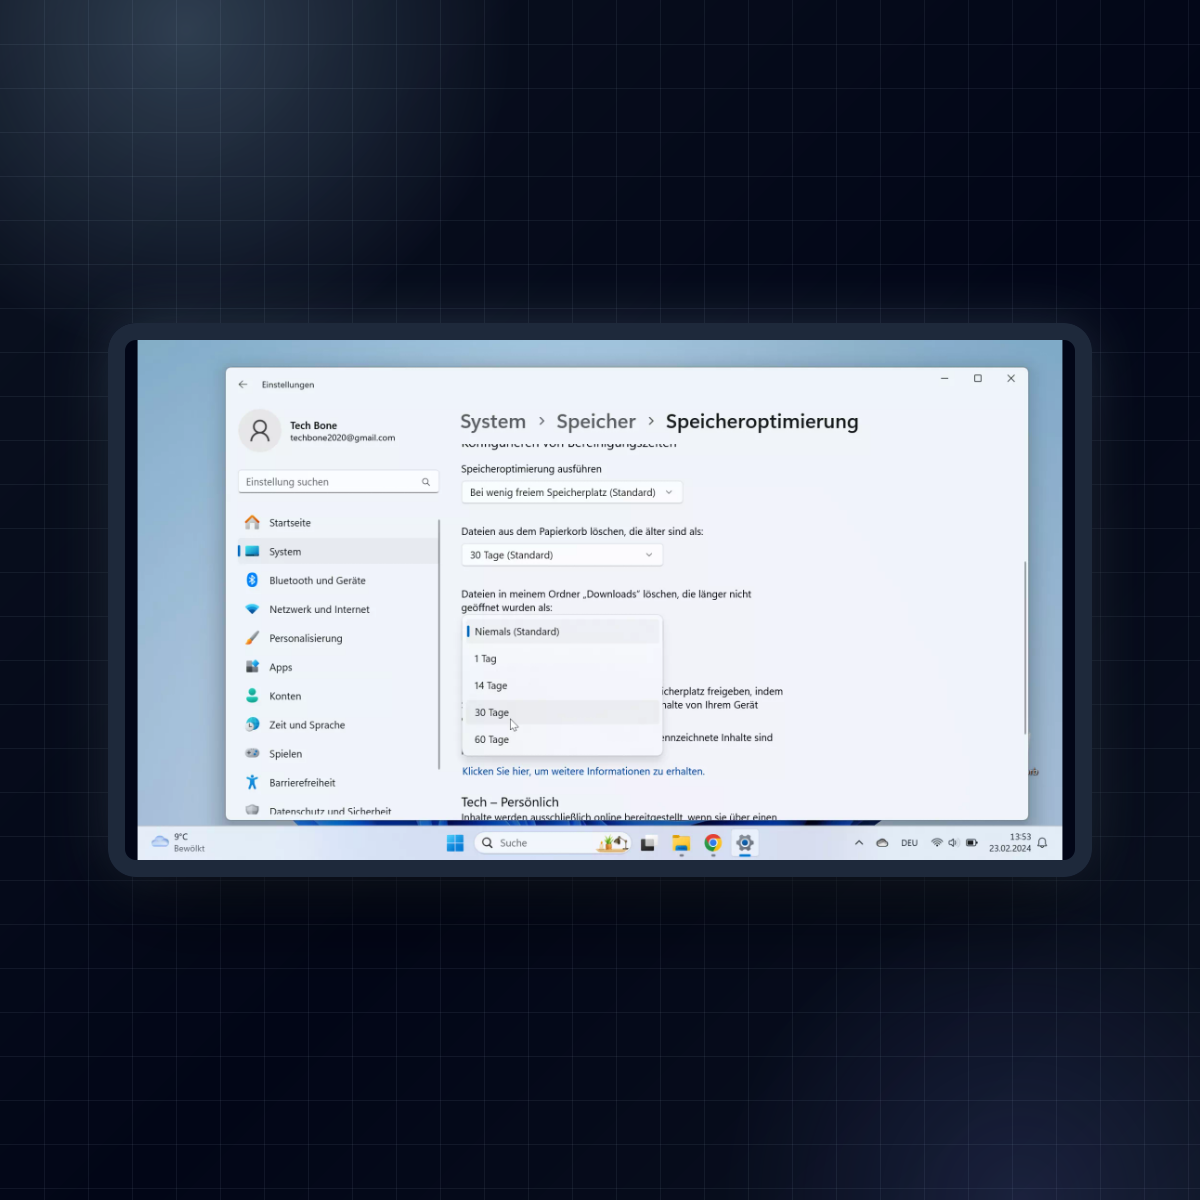Choose 14 Tage from the list
The height and width of the screenshot is (1200, 1200).
[x=562, y=685]
